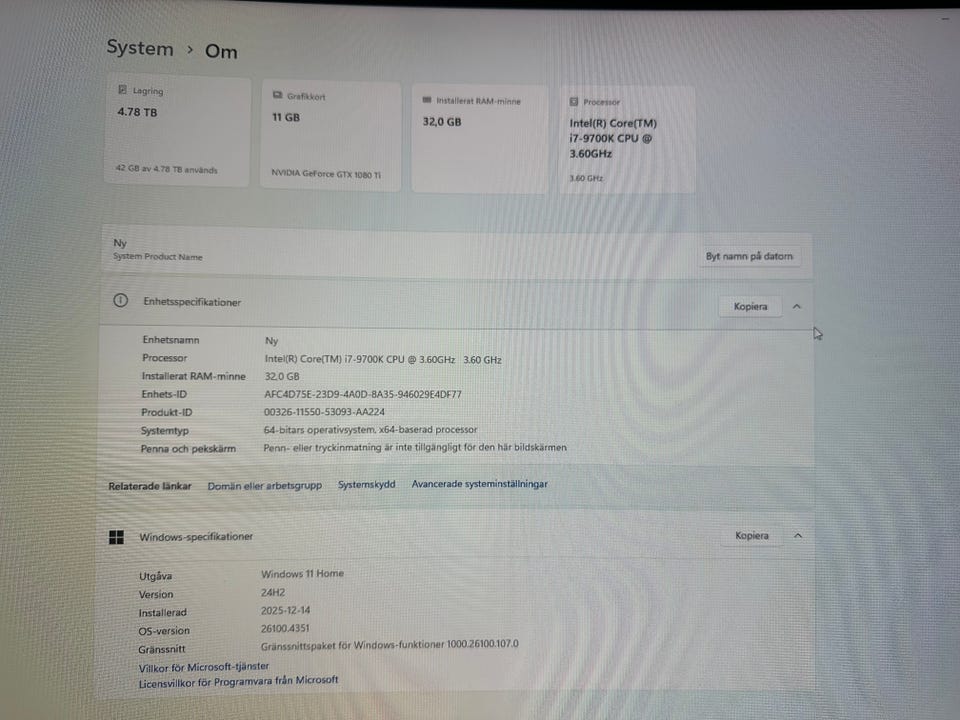Open Licensvillkor för Programvara från Microsoft

click(238, 681)
